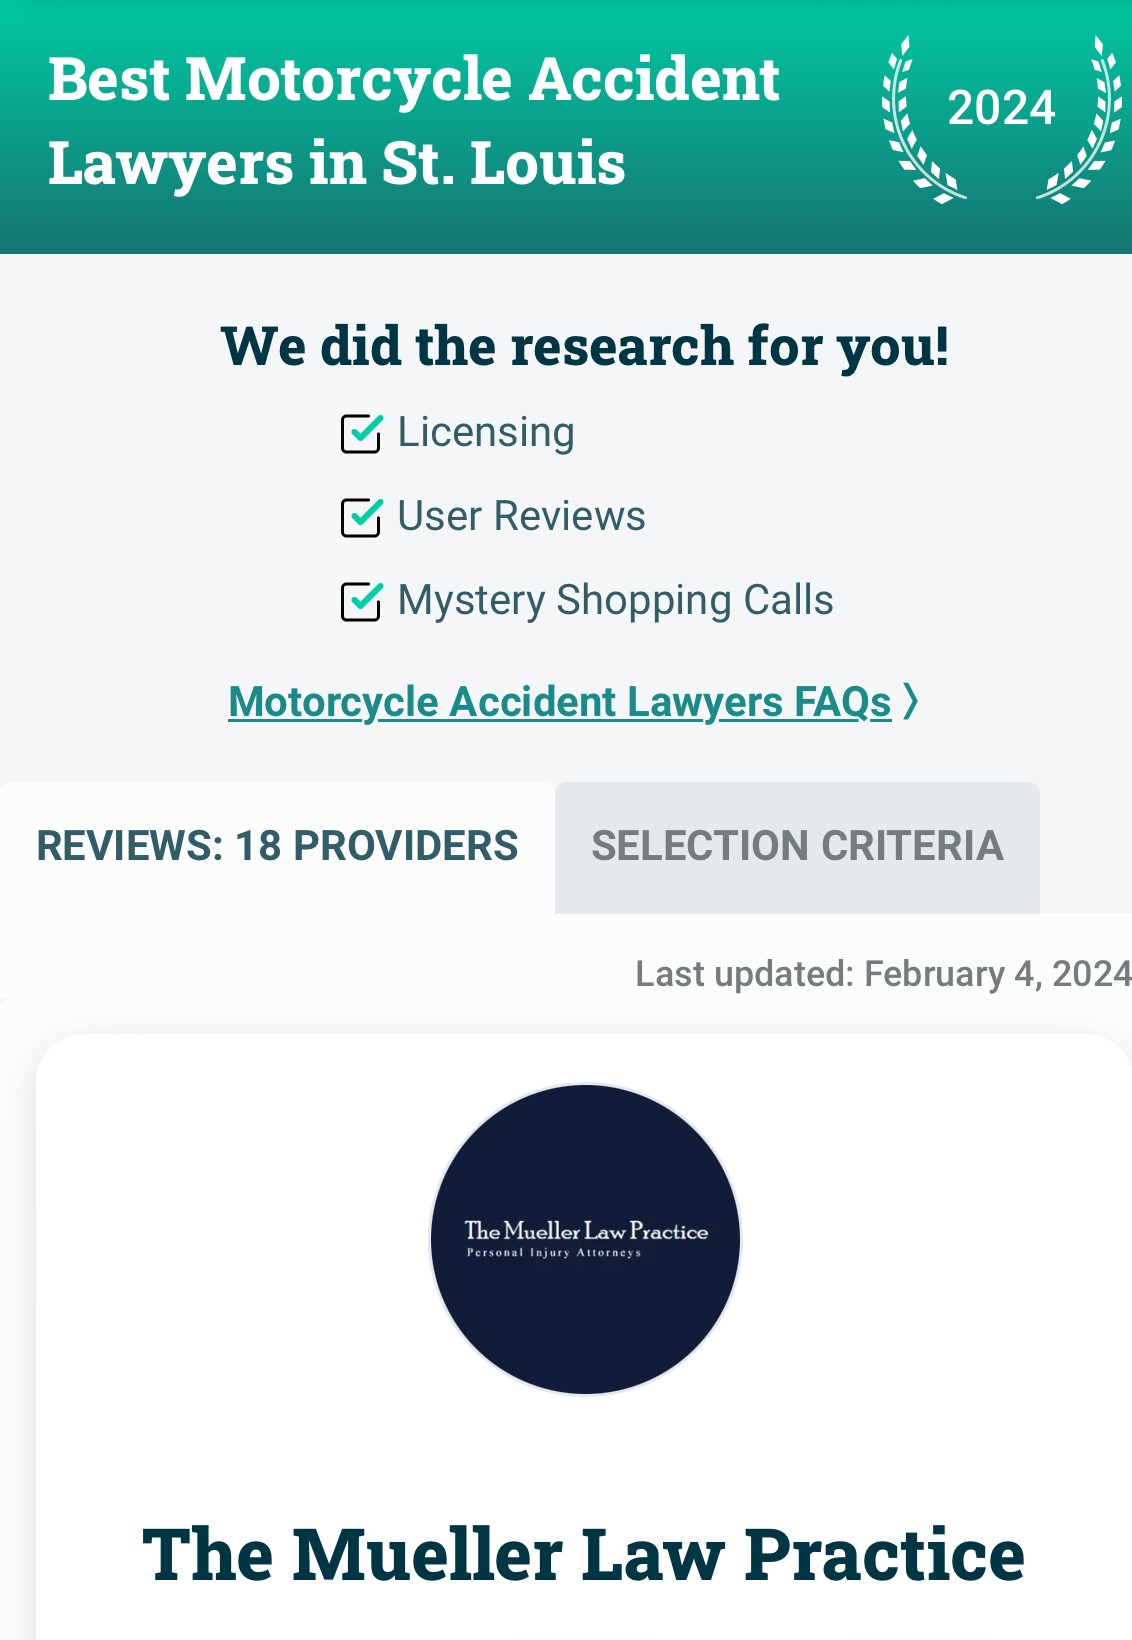
Task: Expand the Motorcycle Accident Lawyers FAQs chevron
Action: (x=911, y=701)
